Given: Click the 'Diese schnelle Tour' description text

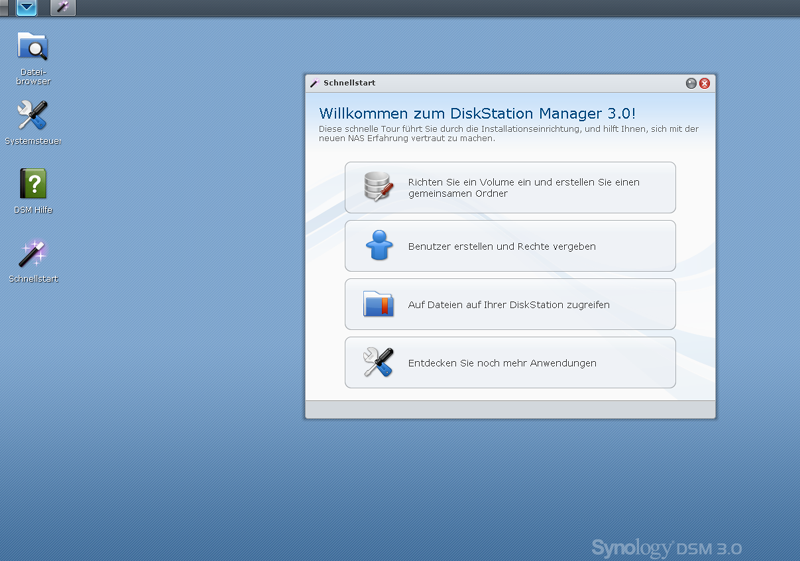Looking at the screenshot, I should tap(509, 134).
